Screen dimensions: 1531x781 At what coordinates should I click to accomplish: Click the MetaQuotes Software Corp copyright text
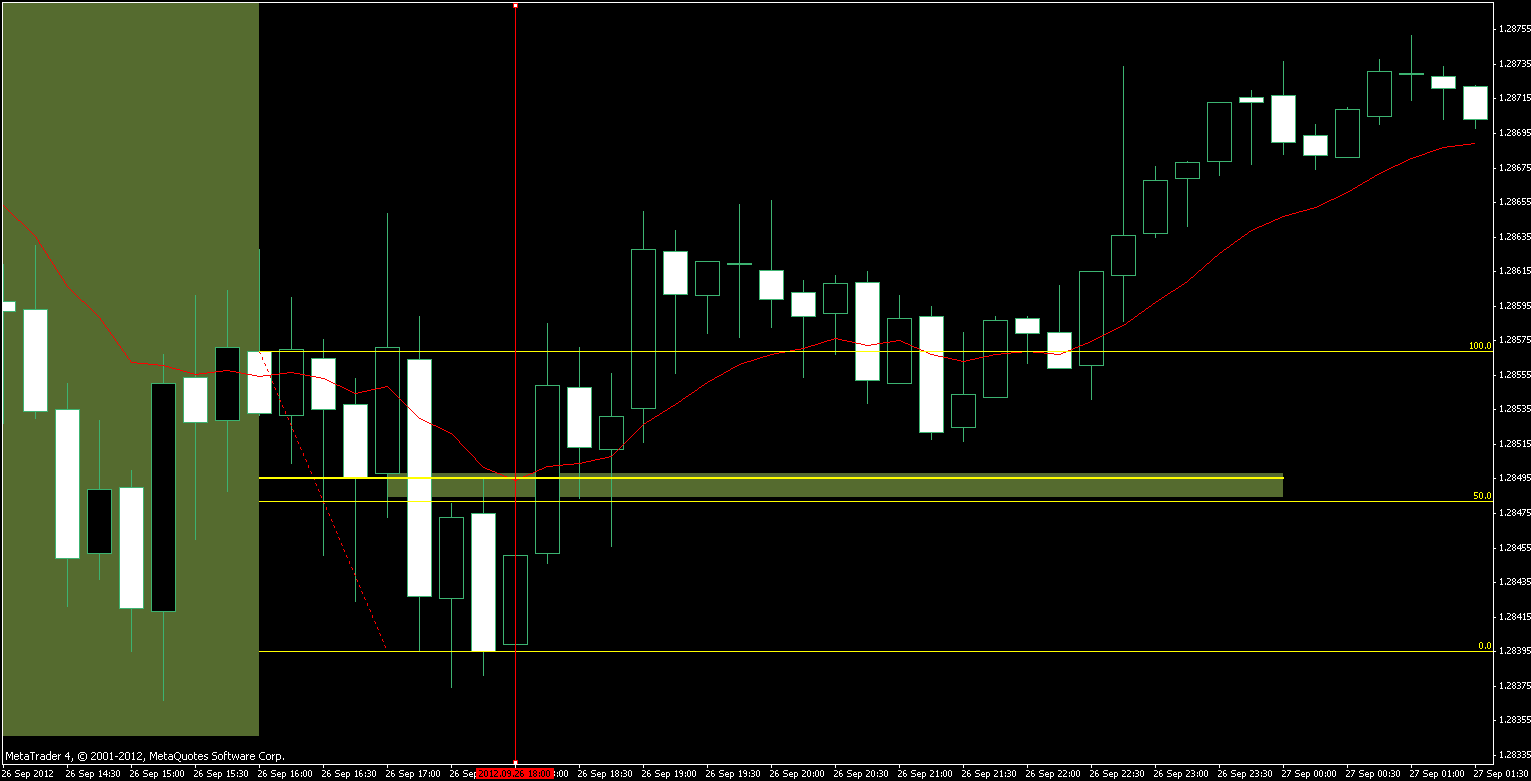[145, 756]
